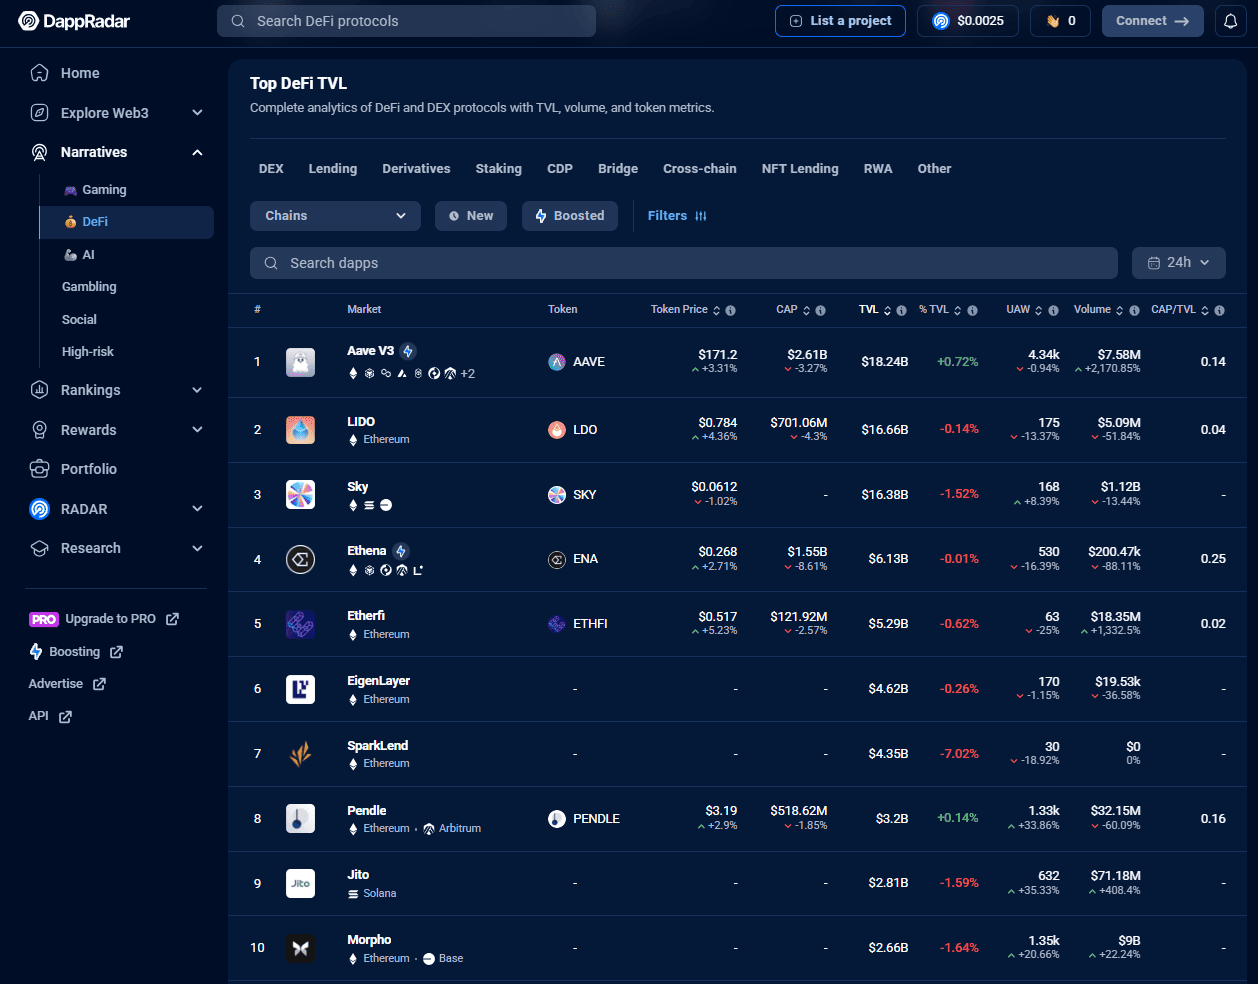This screenshot has width=1258, height=984.
Task: Click the DappRadar logo
Action: coord(74,21)
